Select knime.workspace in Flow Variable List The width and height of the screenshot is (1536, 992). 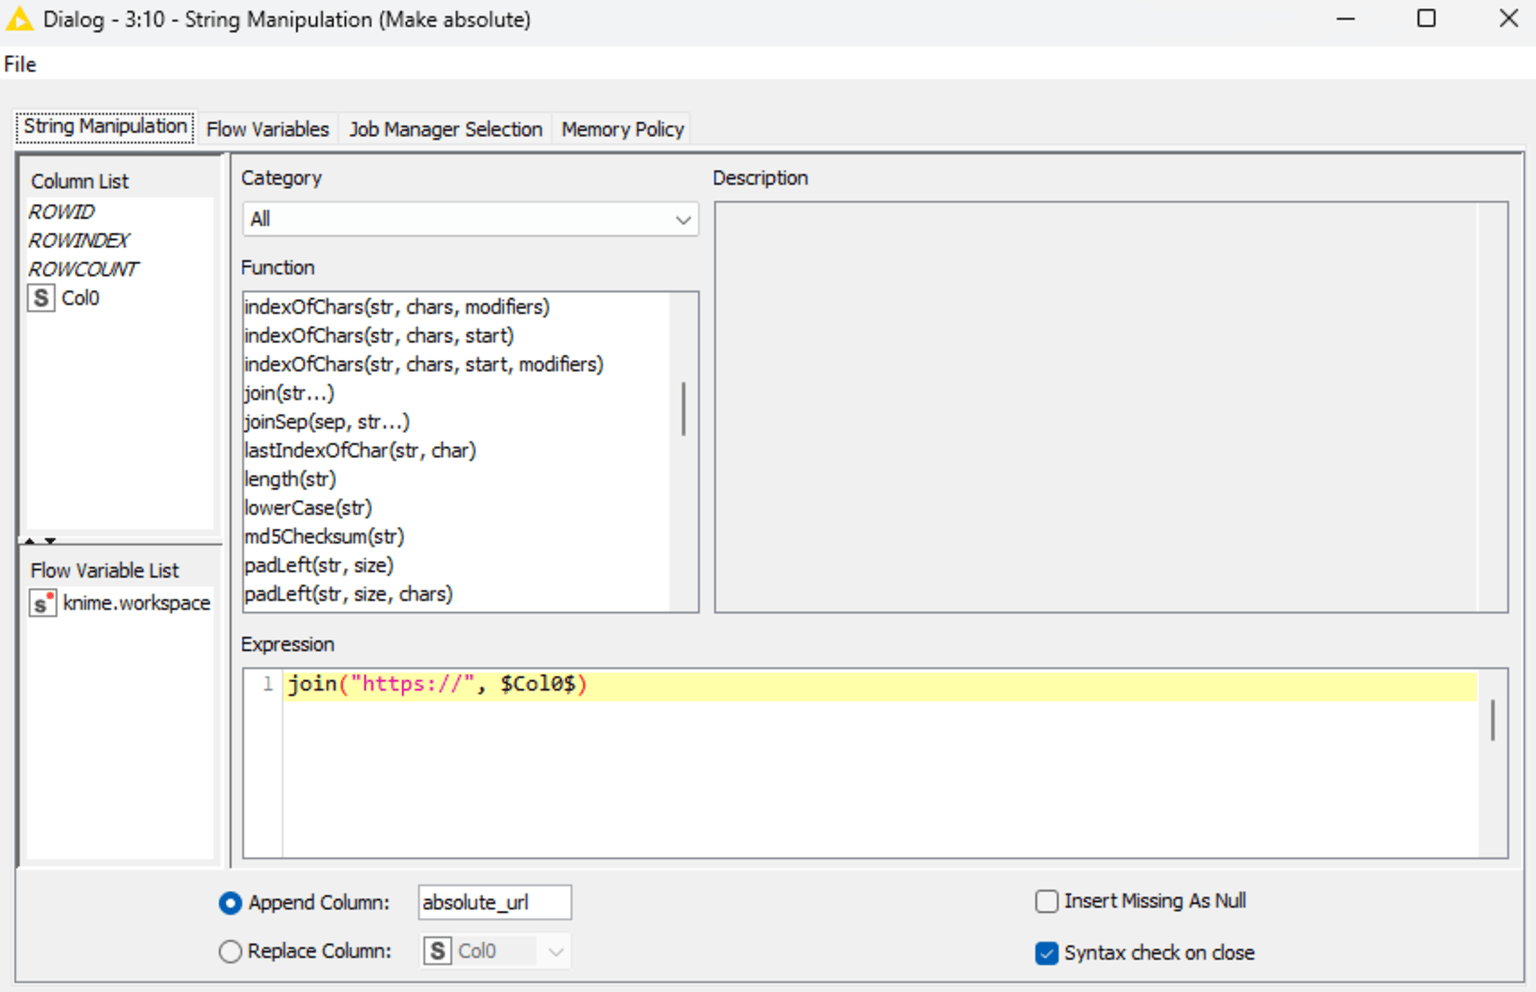point(136,603)
